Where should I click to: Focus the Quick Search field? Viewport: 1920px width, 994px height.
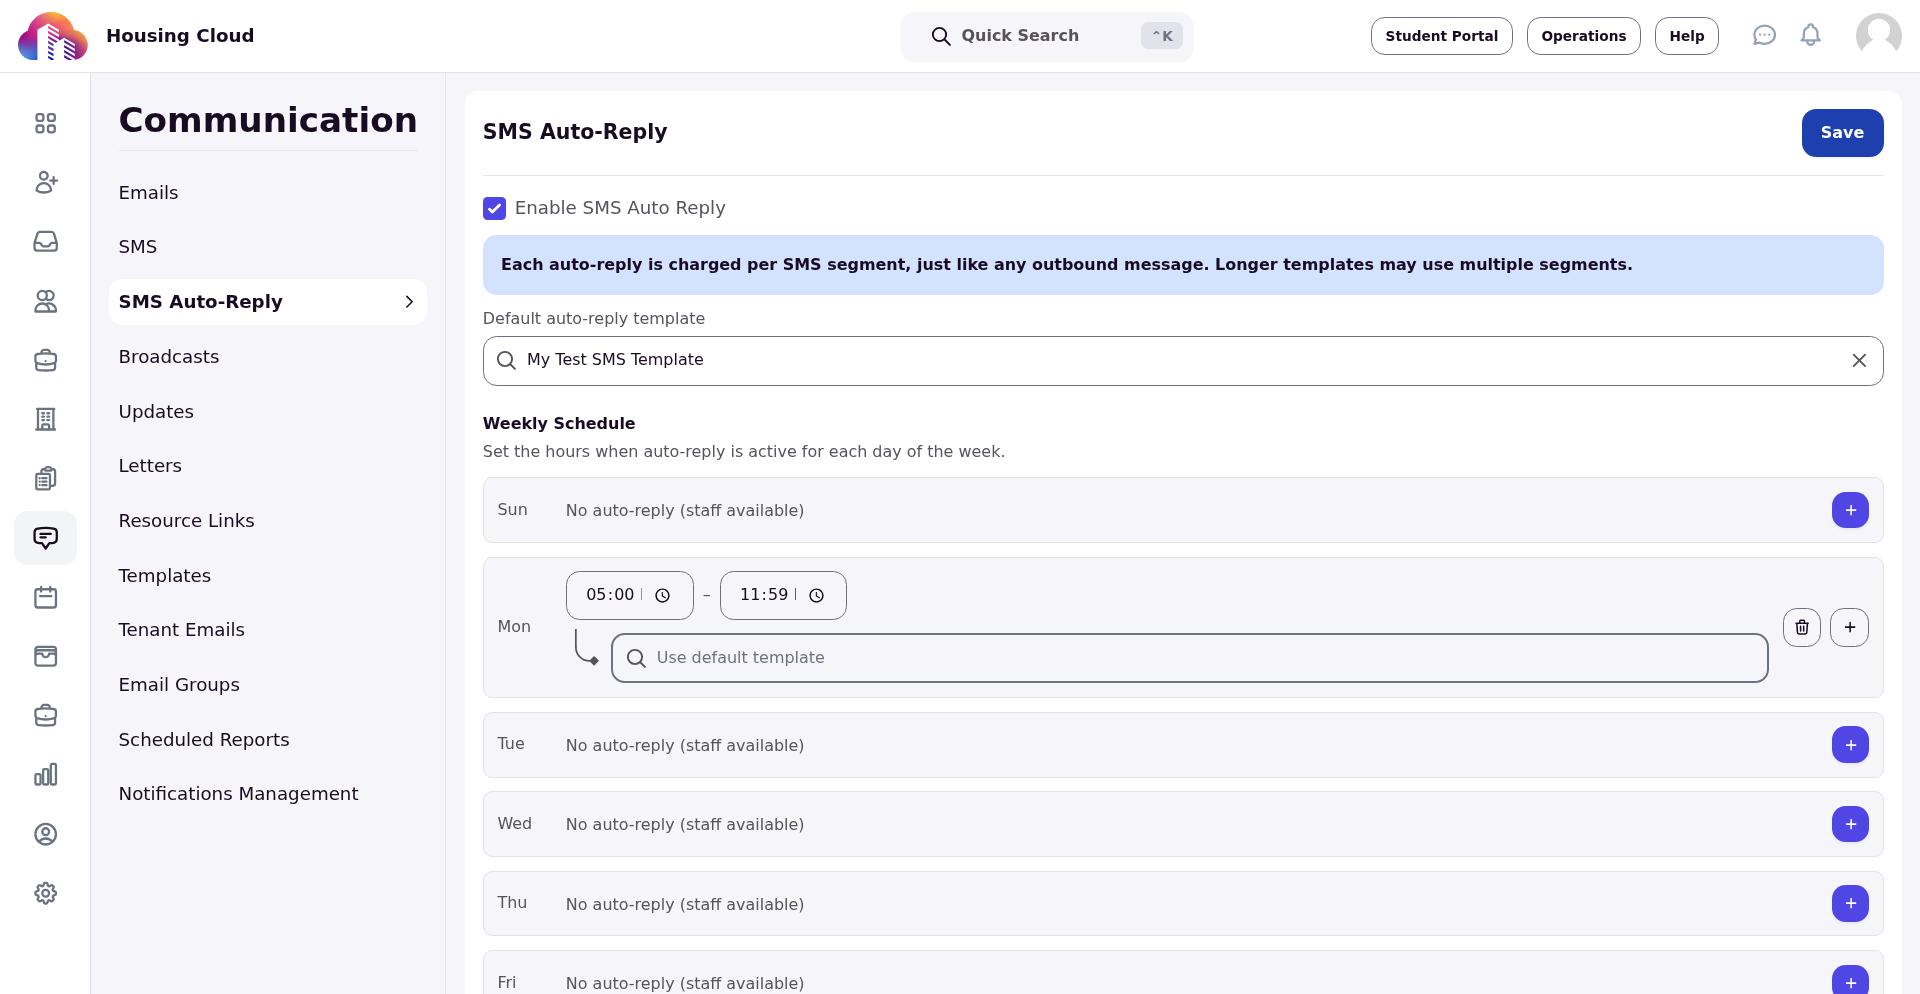tap(1046, 37)
